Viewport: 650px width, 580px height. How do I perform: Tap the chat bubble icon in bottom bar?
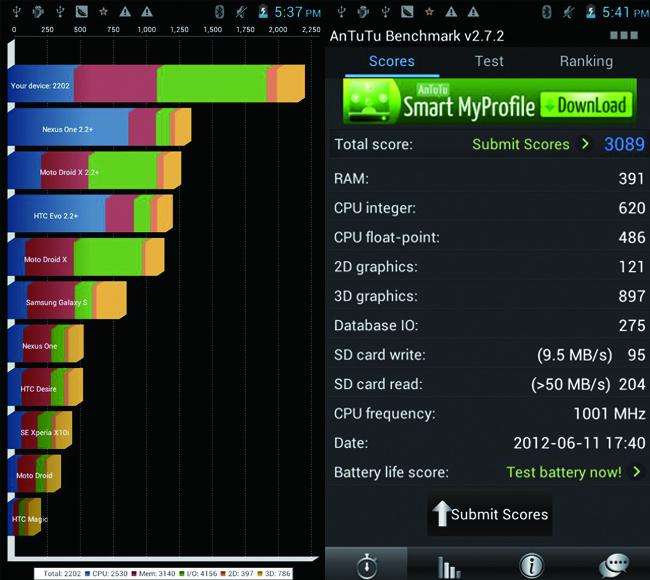tap(614, 565)
